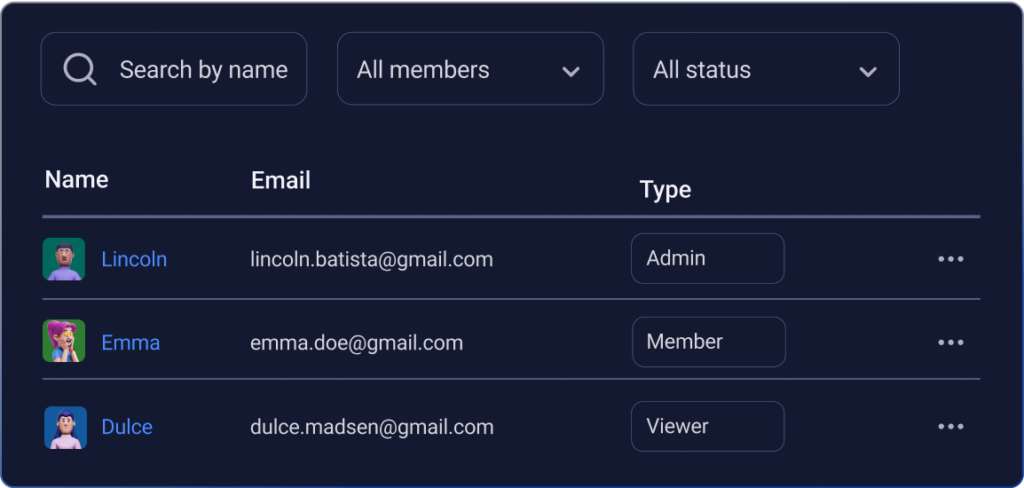Select Emma's pink-haired avatar
The image size is (1024, 488).
coord(64,342)
